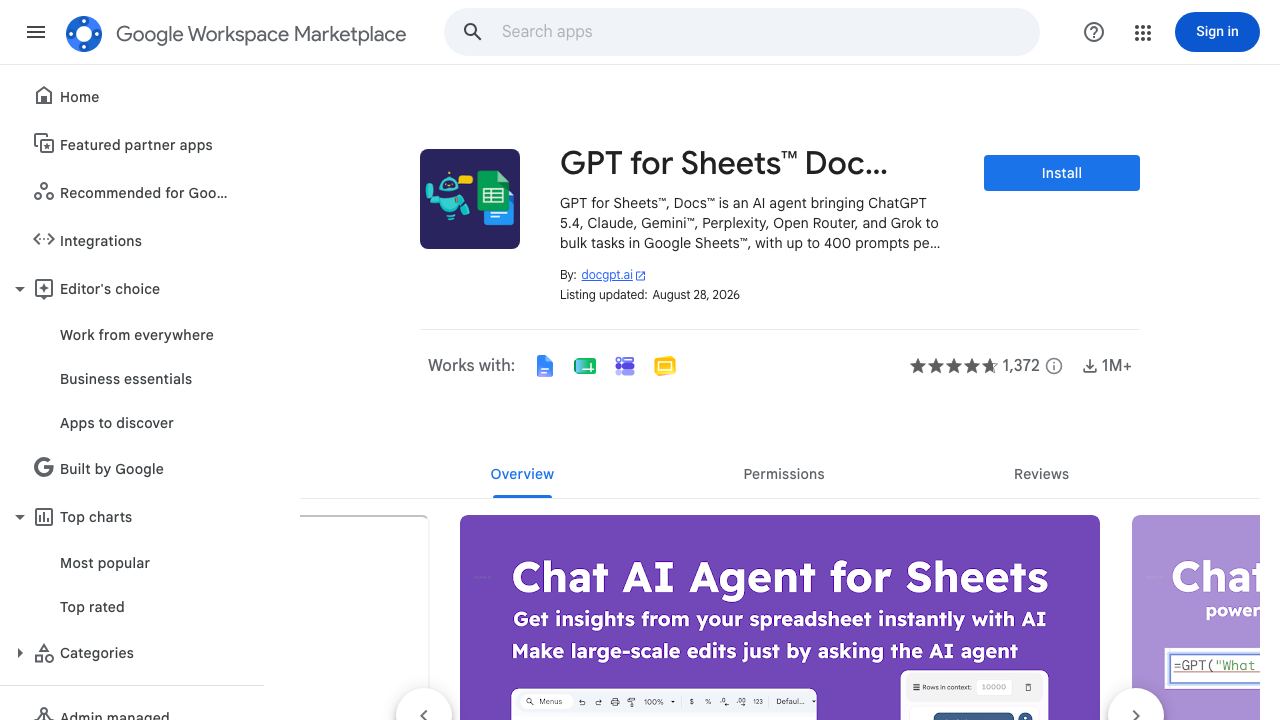The height and width of the screenshot is (720, 1280).
Task: Click the Top charts icon
Action: (x=44, y=517)
